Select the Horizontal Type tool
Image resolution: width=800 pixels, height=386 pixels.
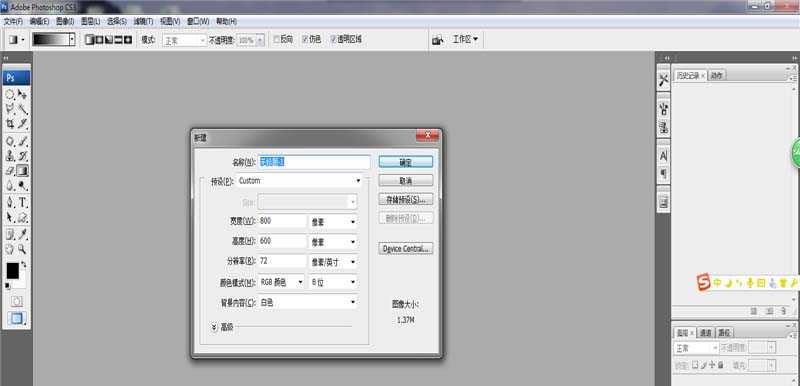[22, 202]
